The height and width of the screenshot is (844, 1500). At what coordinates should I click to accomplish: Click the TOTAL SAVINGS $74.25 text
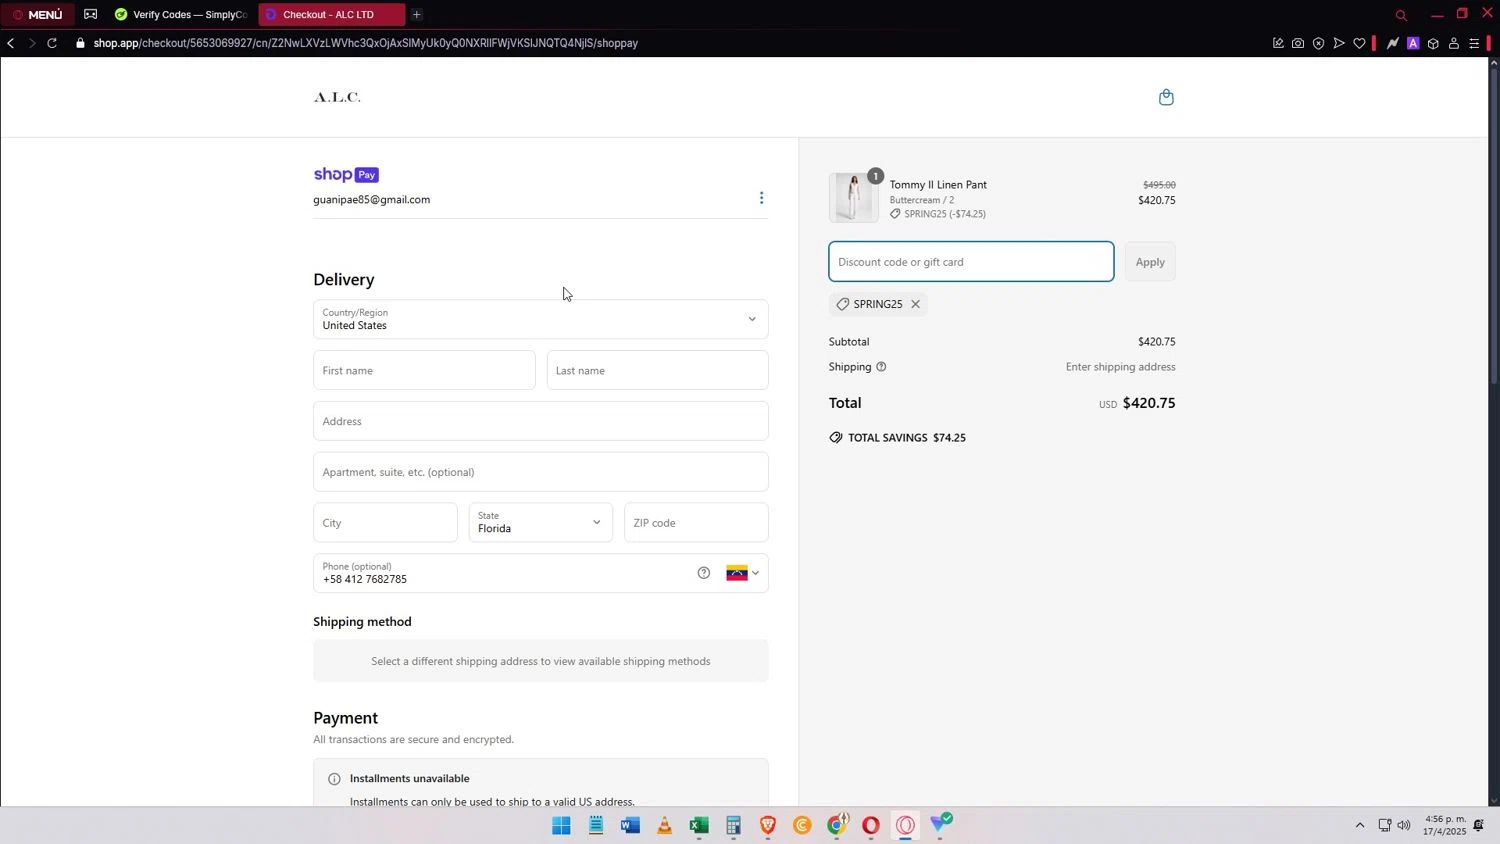pyautogui.click(x=906, y=438)
